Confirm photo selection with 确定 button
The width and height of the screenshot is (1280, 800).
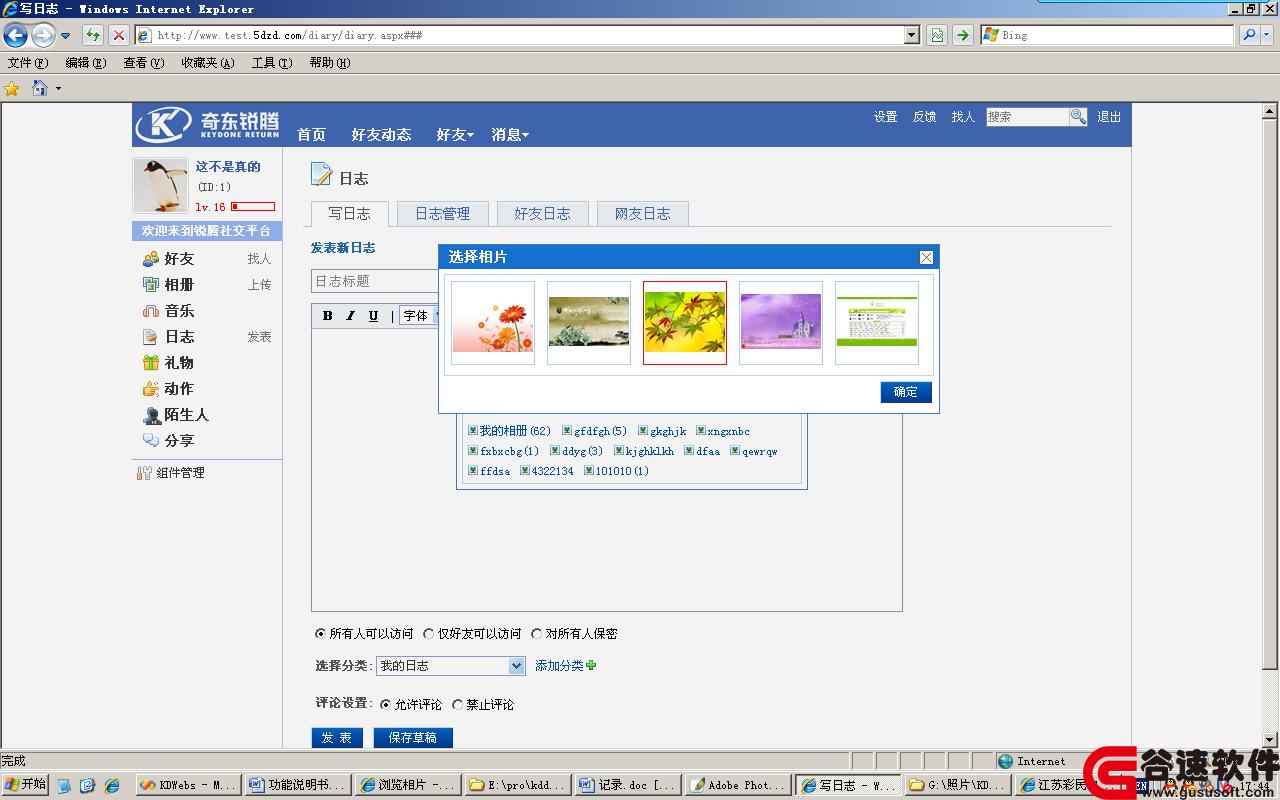click(906, 392)
